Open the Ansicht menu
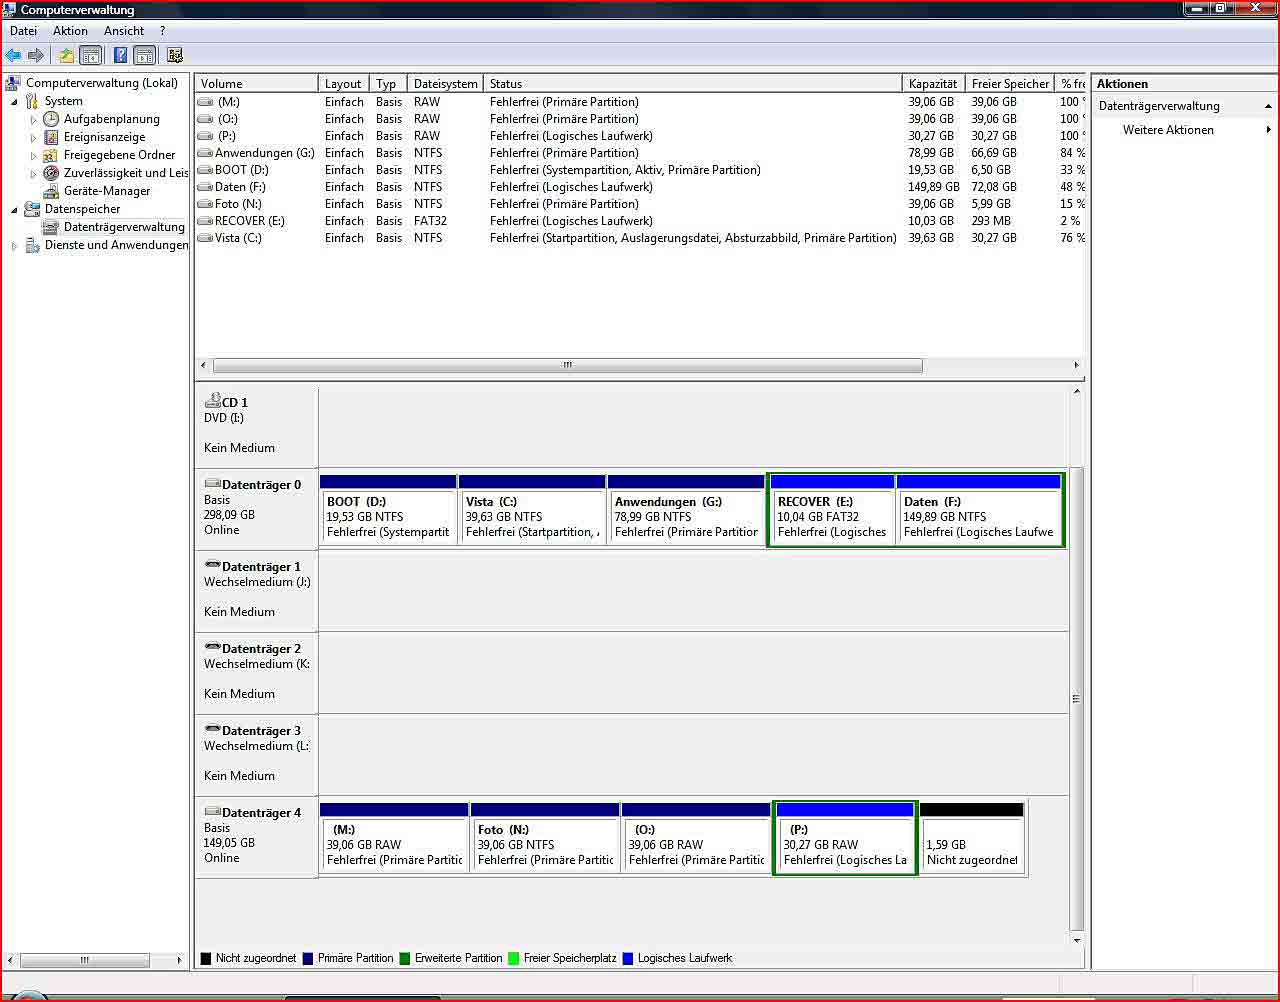Viewport: 1280px width, 1002px height. 124,31
